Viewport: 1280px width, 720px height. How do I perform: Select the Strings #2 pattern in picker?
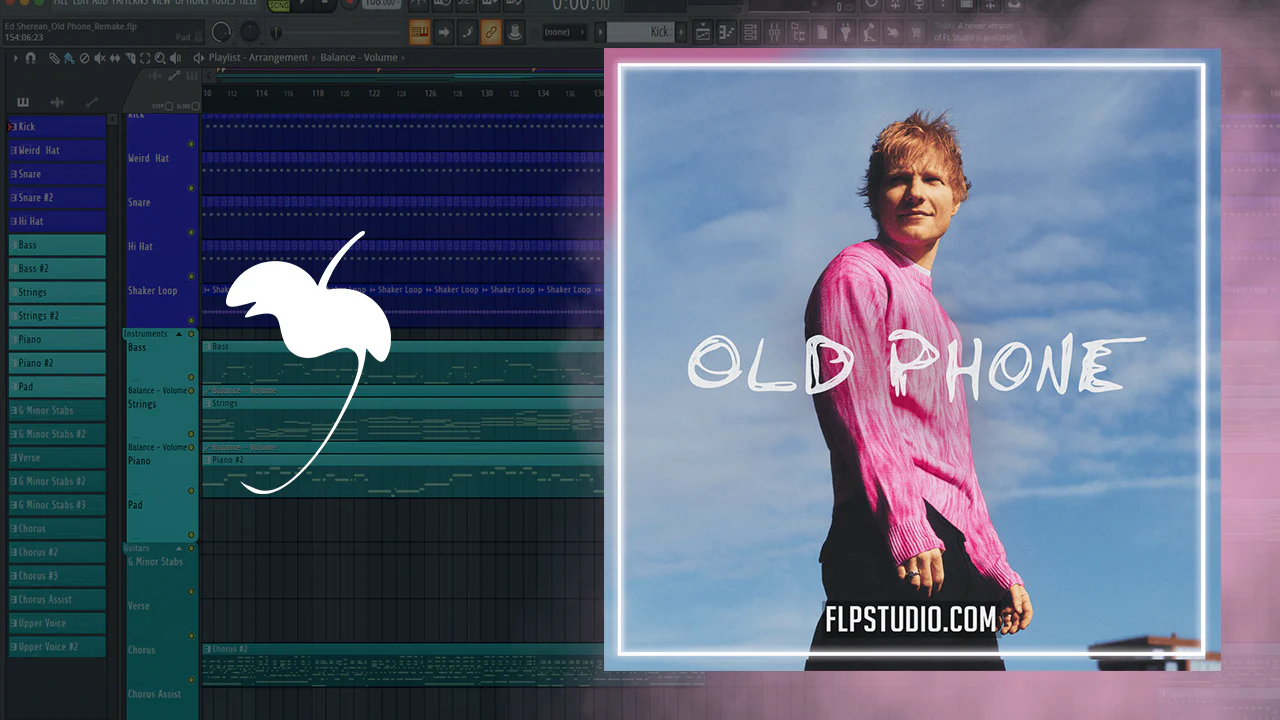(x=57, y=316)
